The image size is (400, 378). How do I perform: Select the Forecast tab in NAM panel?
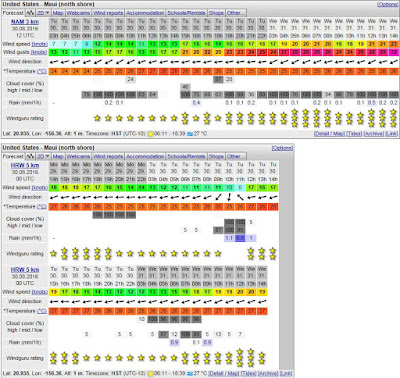13,13
